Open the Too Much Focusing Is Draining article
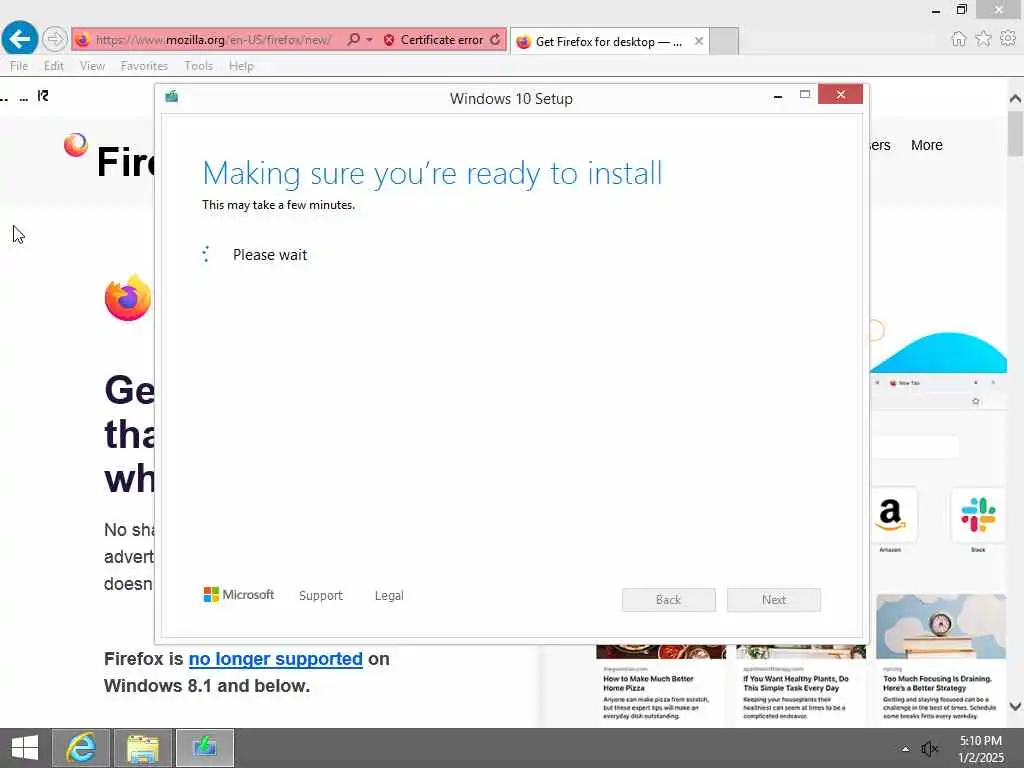This screenshot has width=1024, height=768. [x=940, y=658]
